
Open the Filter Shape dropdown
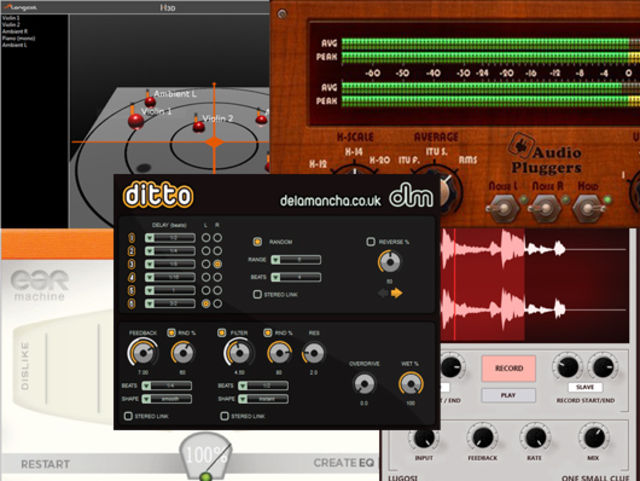pos(263,399)
